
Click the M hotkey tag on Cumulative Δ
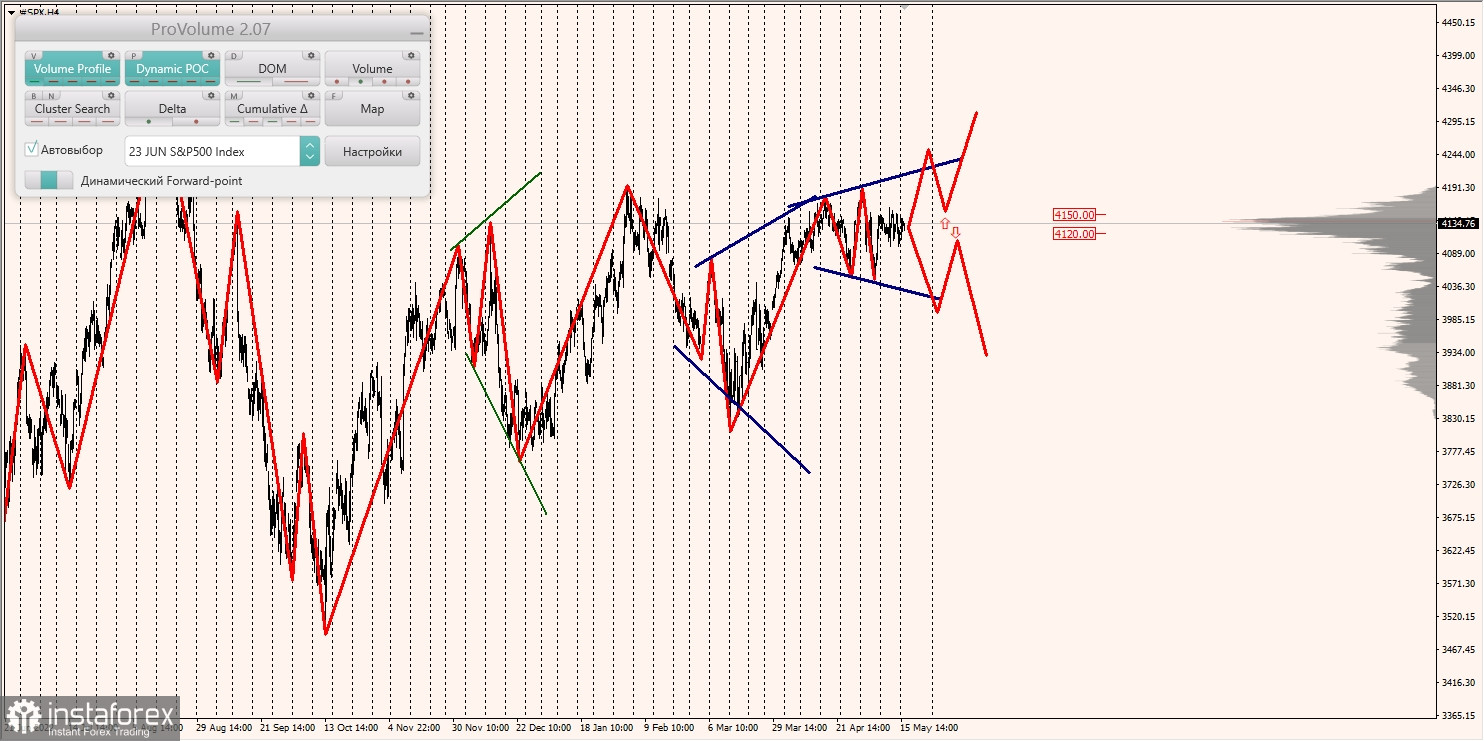tap(235, 96)
